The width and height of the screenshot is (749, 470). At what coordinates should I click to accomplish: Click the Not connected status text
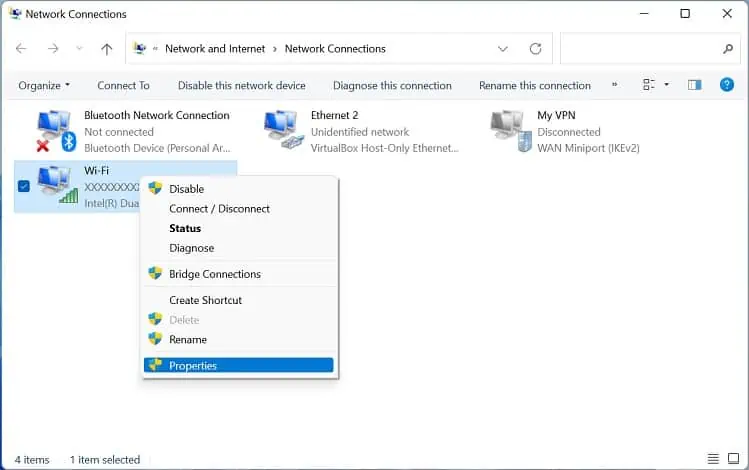click(119, 132)
